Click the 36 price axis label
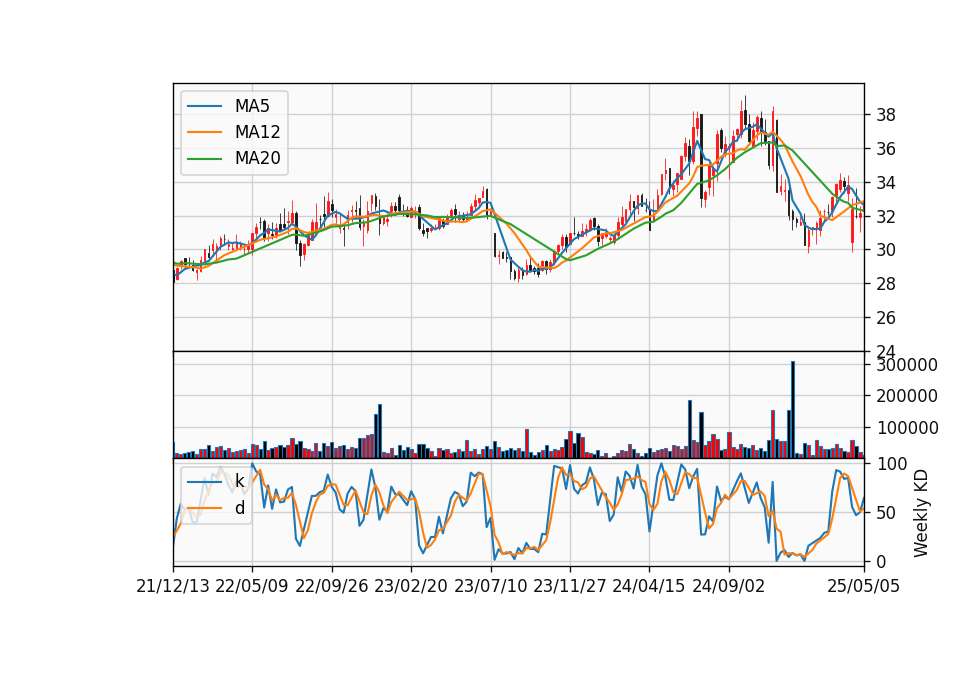This screenshot has width=960, height=690. [x=885, y=149]
